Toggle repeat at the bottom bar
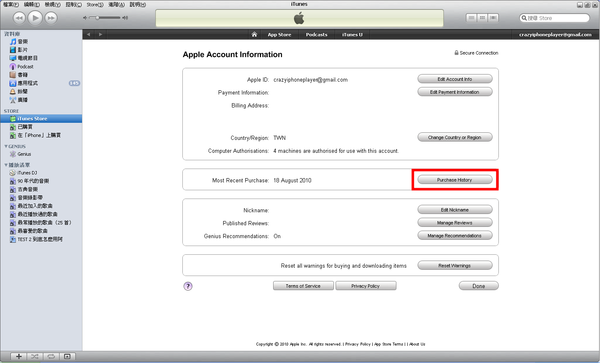The image size is (600, 363). click(51, 356)
